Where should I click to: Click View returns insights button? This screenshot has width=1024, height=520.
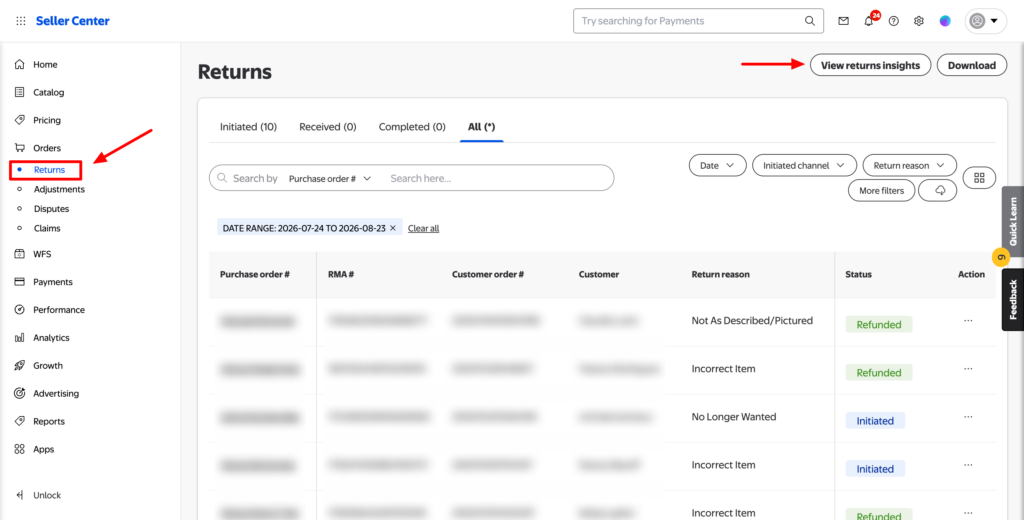(871, 65)
